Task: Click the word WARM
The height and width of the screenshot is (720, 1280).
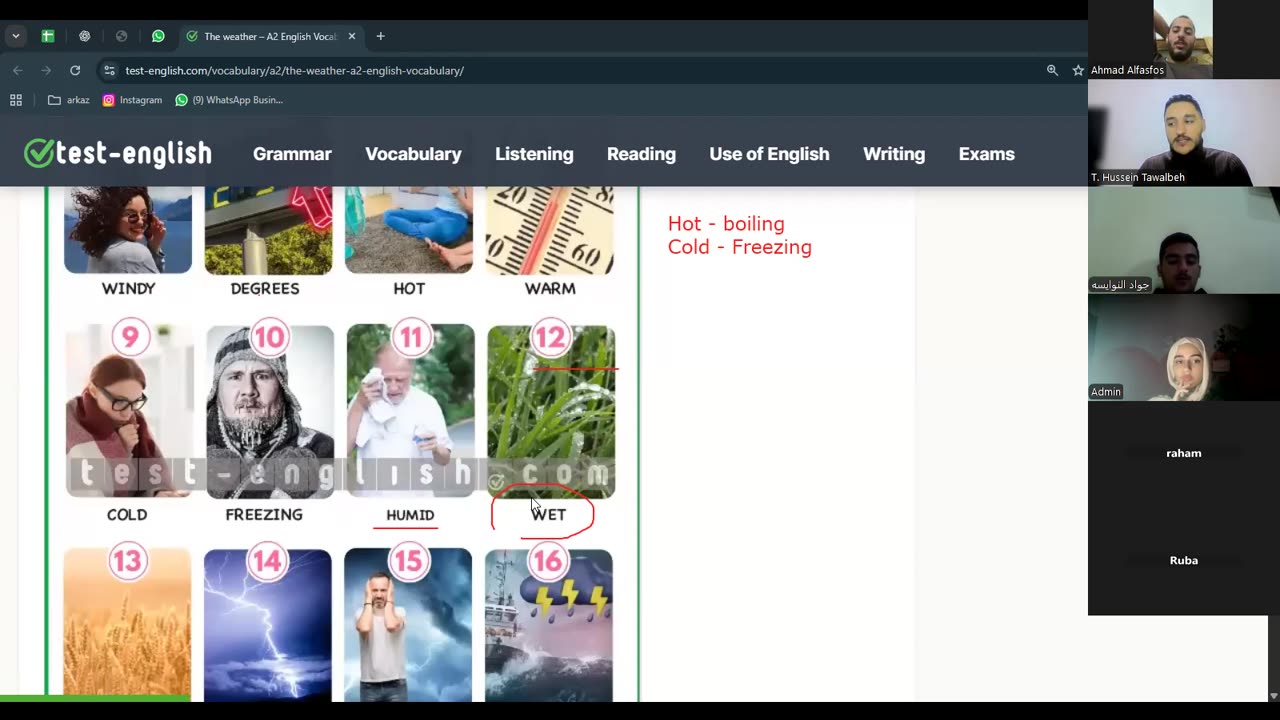Action: click(550, 288)
